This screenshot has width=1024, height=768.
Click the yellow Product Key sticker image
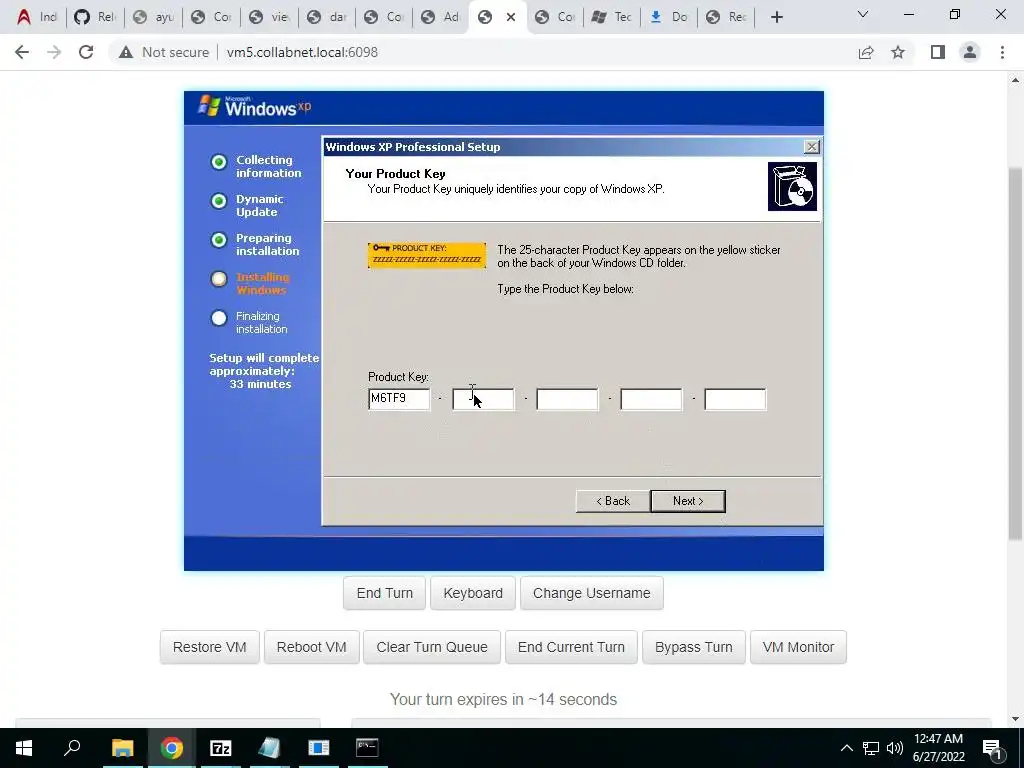pyautogui.click(x=427, y=255)
